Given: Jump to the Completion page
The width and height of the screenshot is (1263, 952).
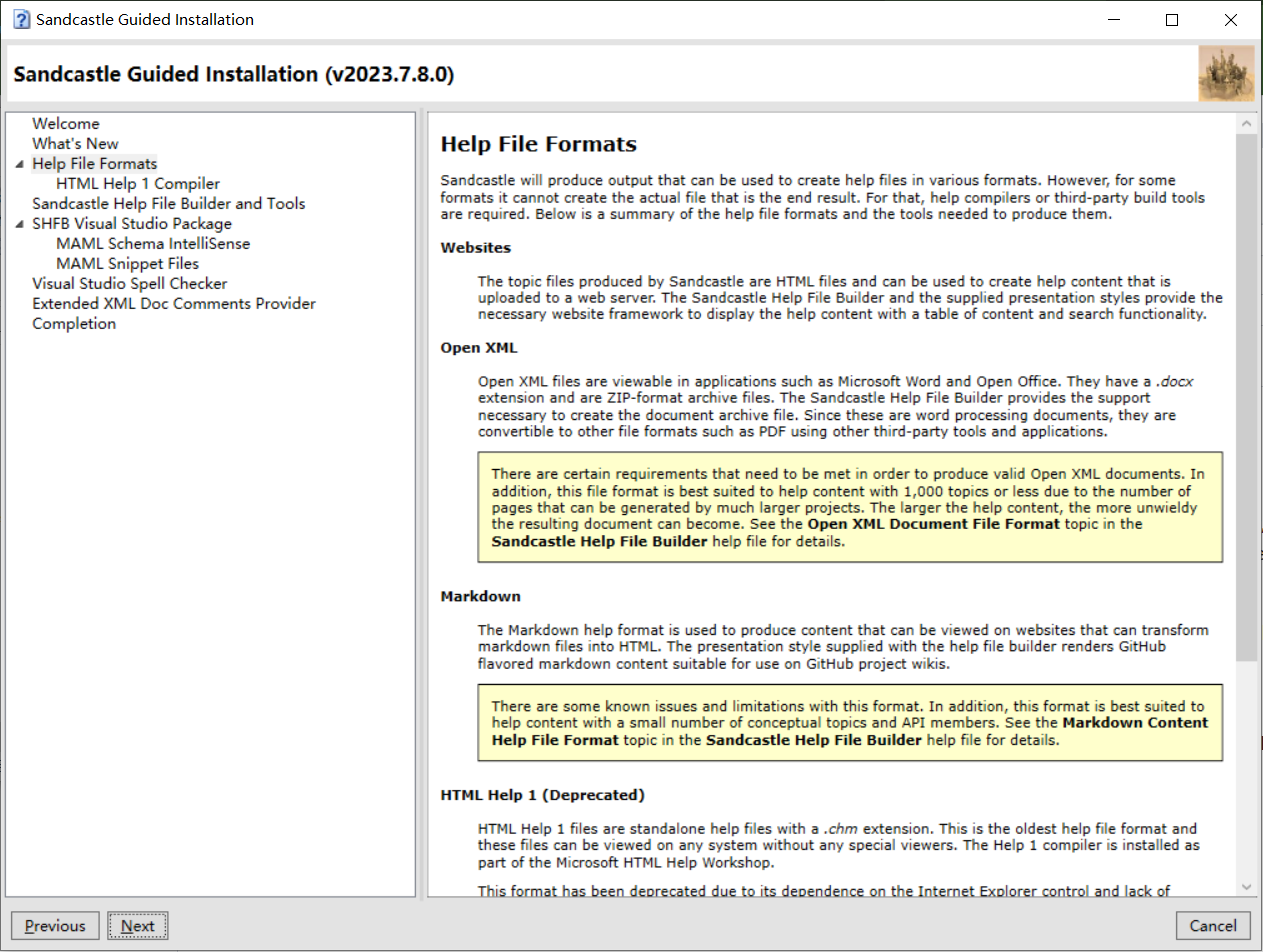Looking at the screenshot, I should [74, 324].
